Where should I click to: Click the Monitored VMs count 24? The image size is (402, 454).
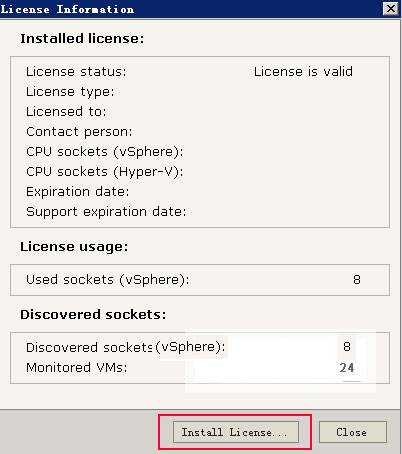347,368
